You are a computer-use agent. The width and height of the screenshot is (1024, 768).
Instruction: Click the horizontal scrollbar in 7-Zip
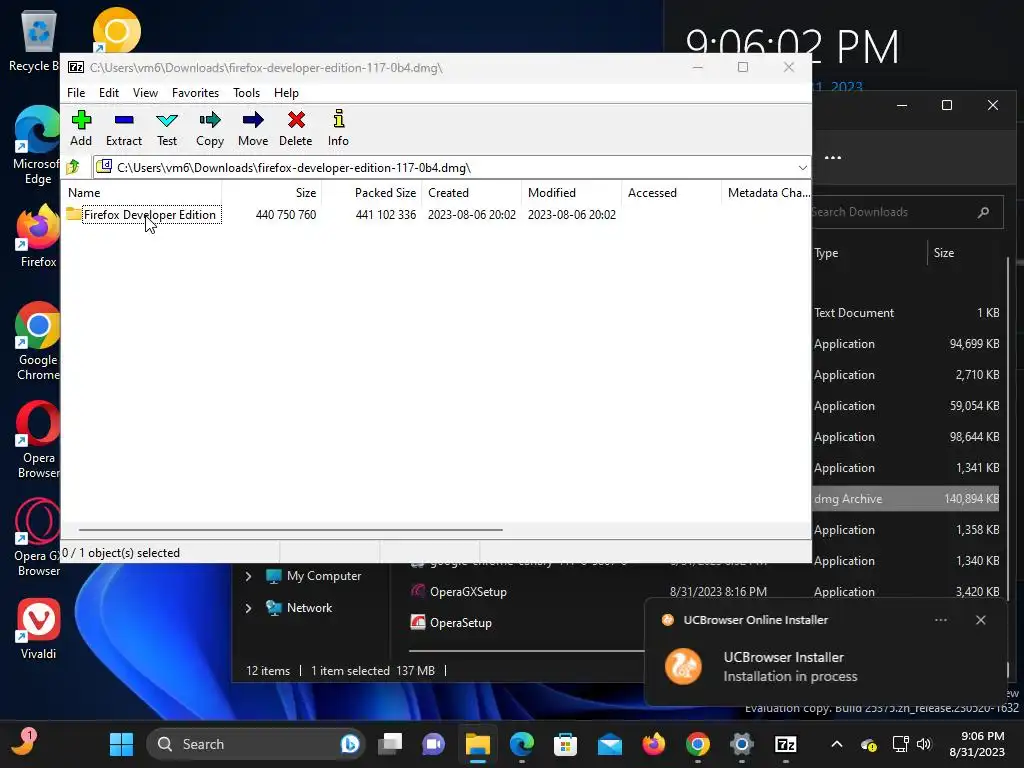291,530
